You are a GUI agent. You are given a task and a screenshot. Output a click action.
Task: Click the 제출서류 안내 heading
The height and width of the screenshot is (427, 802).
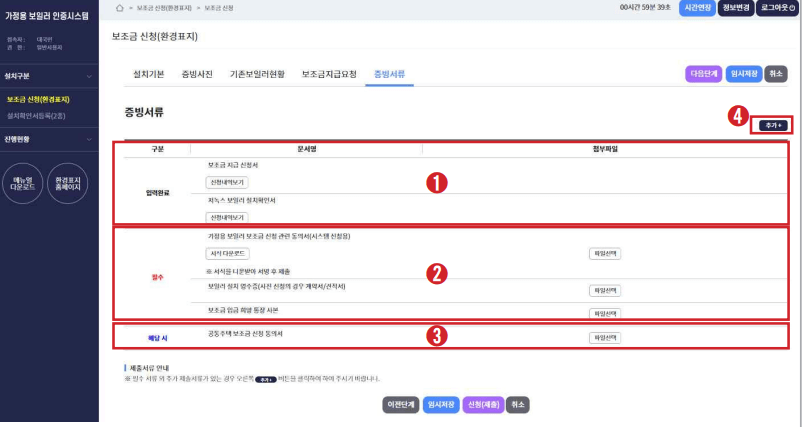point(149,368)
